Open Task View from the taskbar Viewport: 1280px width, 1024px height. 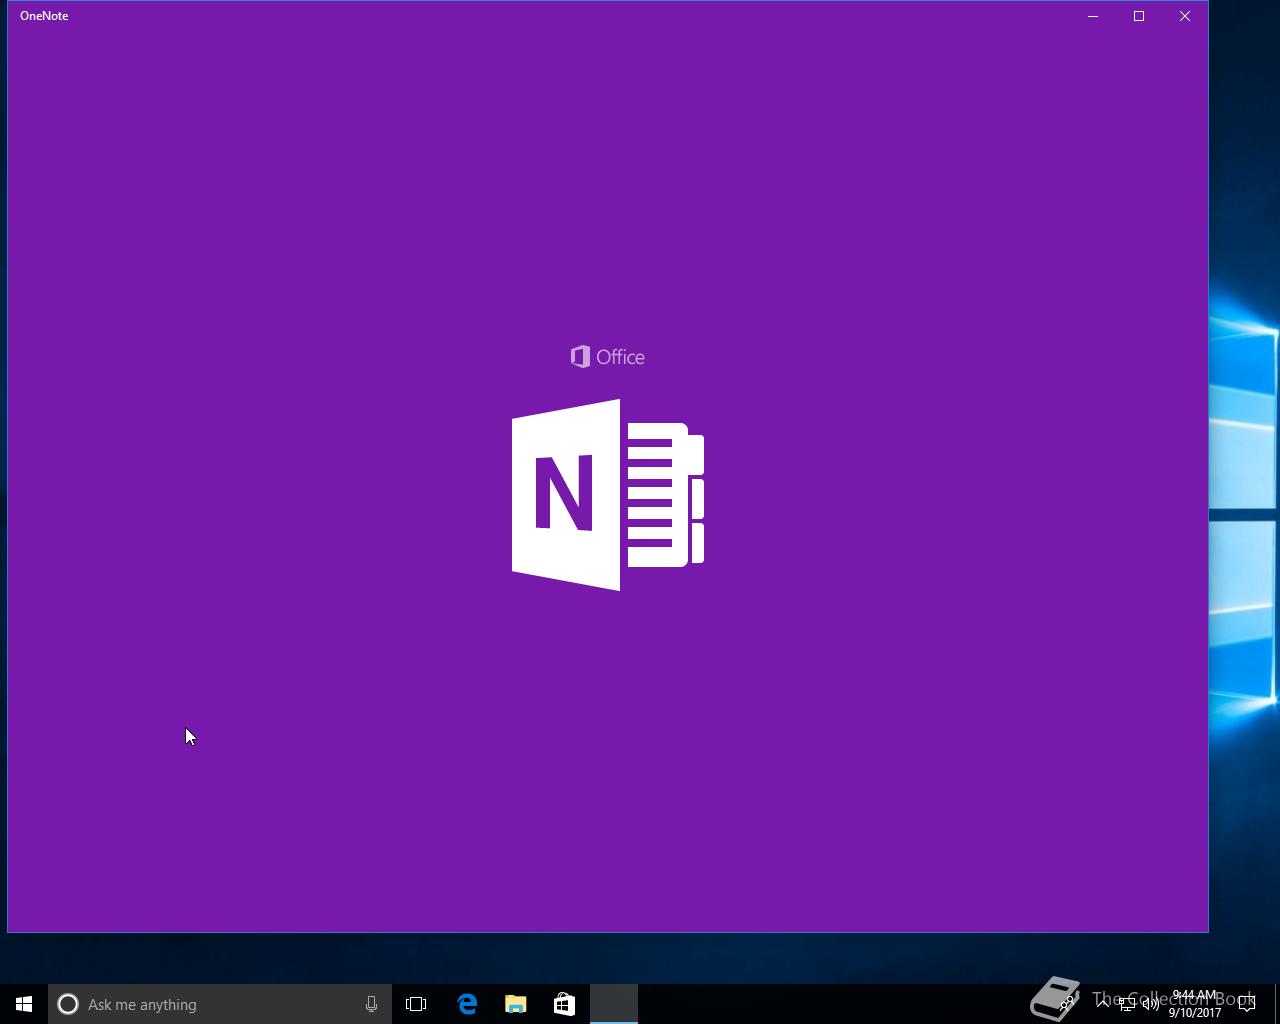click(x=416, y=1004)
